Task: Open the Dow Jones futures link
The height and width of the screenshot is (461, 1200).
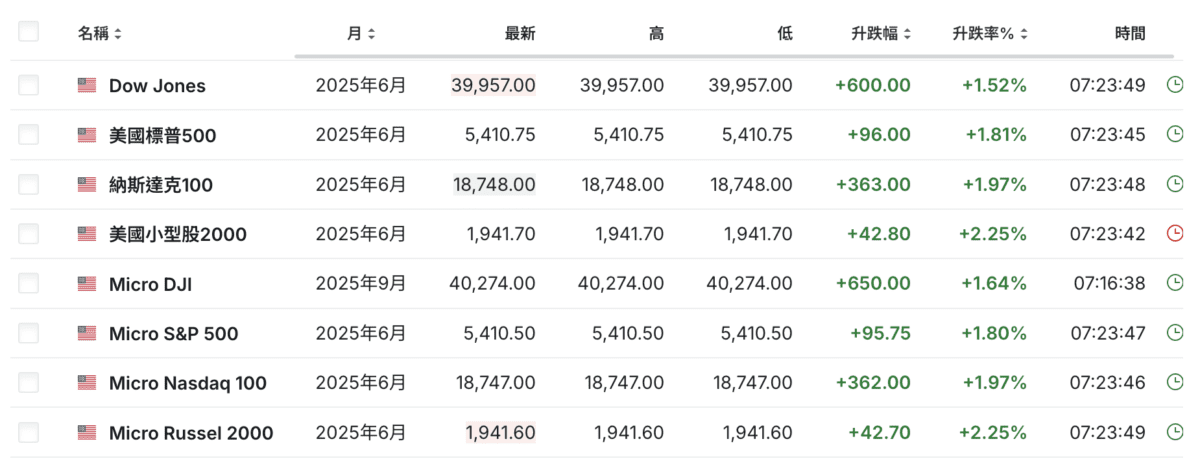Action: coord(157,86)
